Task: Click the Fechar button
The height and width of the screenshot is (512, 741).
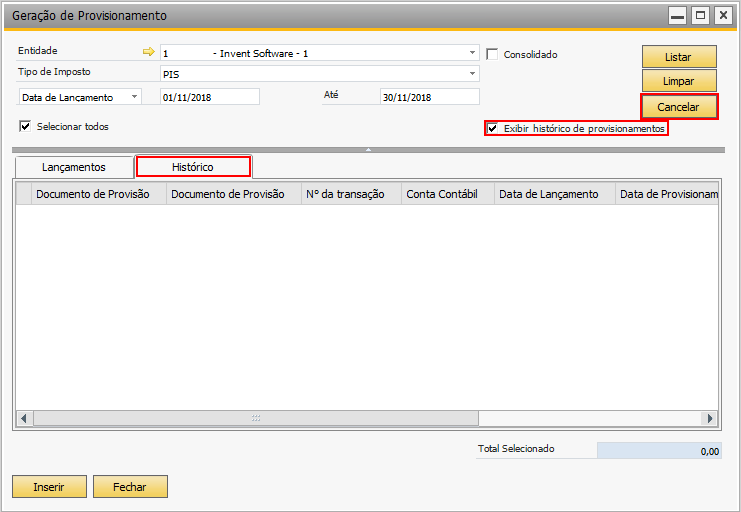Action: click(x=130, y=486)
